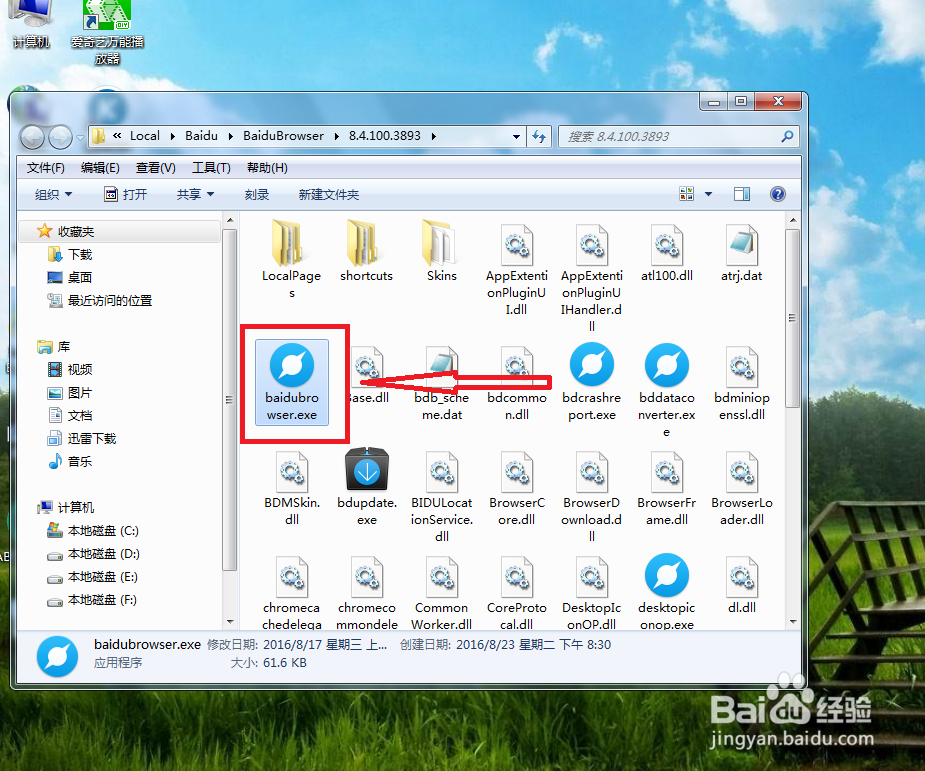
Task: Open the 工具(T) menu
Action: click(211, 168)
